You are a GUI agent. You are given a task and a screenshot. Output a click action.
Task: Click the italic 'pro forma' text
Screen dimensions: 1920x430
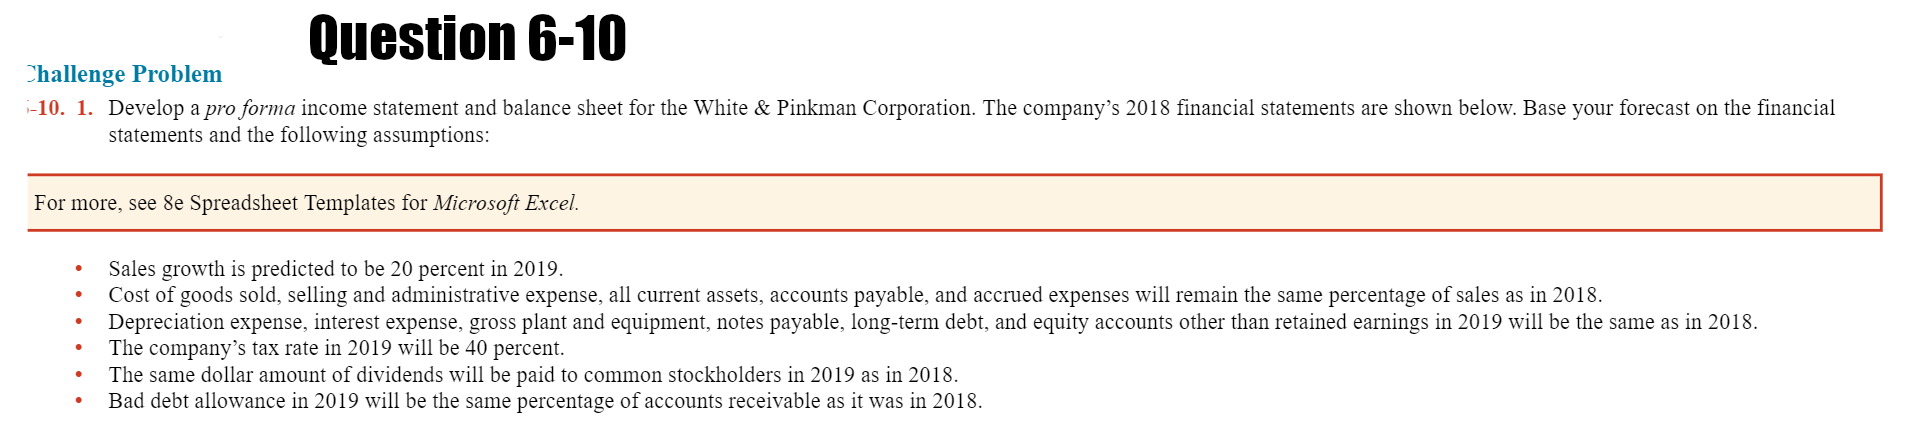point(250,108)
